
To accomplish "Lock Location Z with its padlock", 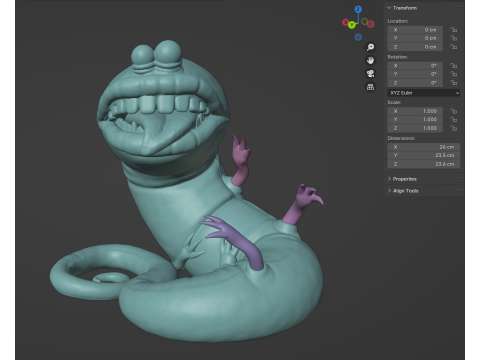I will coord(453,47).
